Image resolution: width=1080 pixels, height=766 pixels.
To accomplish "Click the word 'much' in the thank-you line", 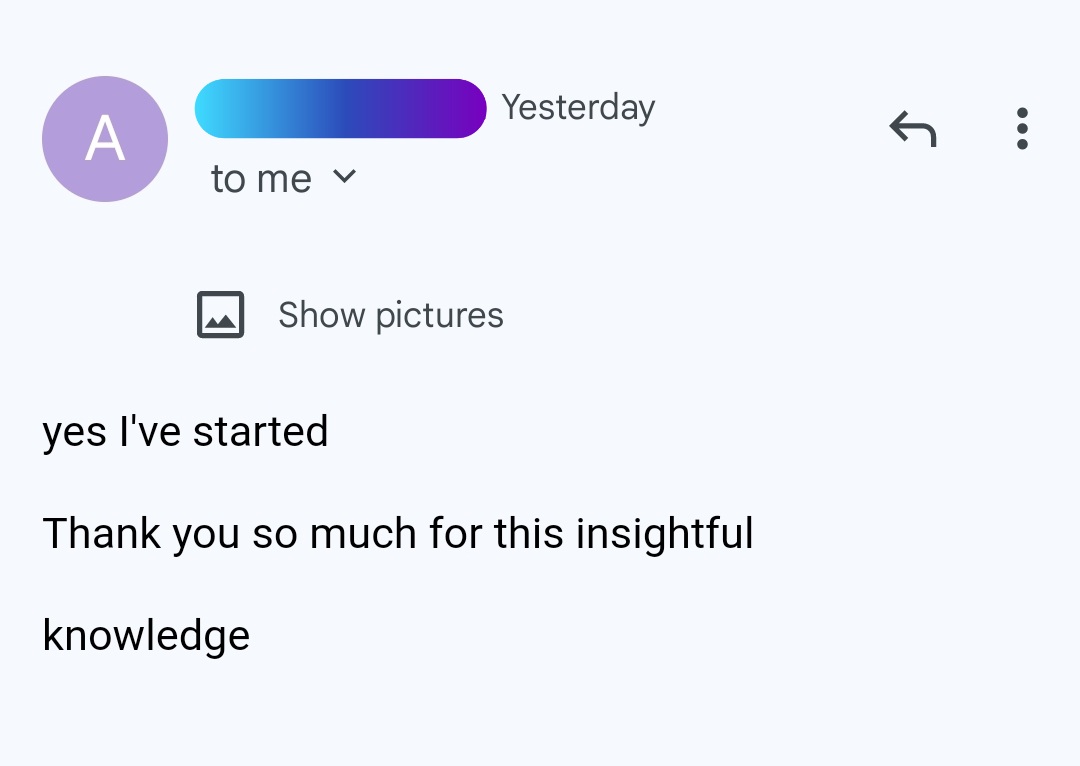I will coord(363,533).
